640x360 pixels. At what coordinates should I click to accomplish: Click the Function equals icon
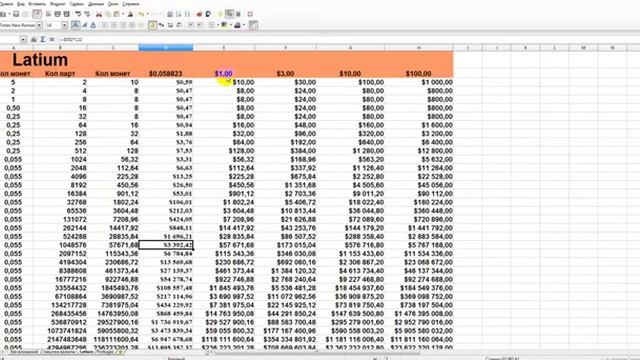pos(52,40)
